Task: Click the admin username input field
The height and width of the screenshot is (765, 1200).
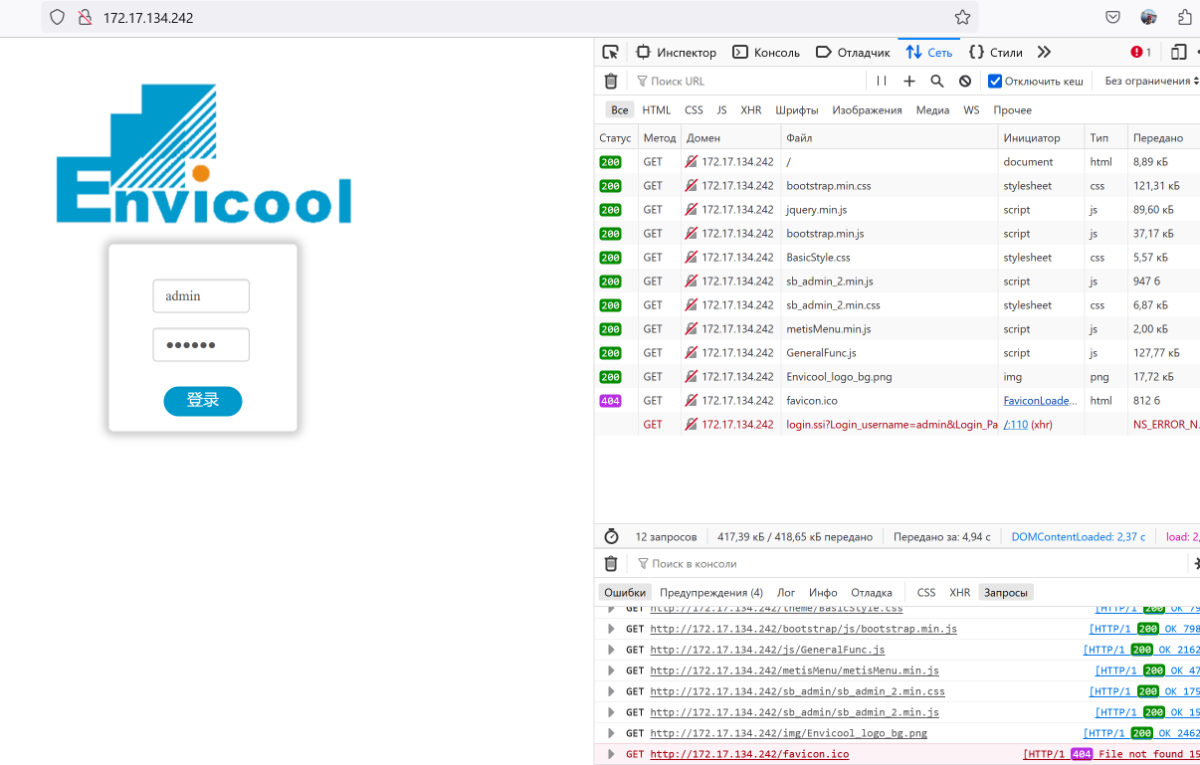Action: 201,296
